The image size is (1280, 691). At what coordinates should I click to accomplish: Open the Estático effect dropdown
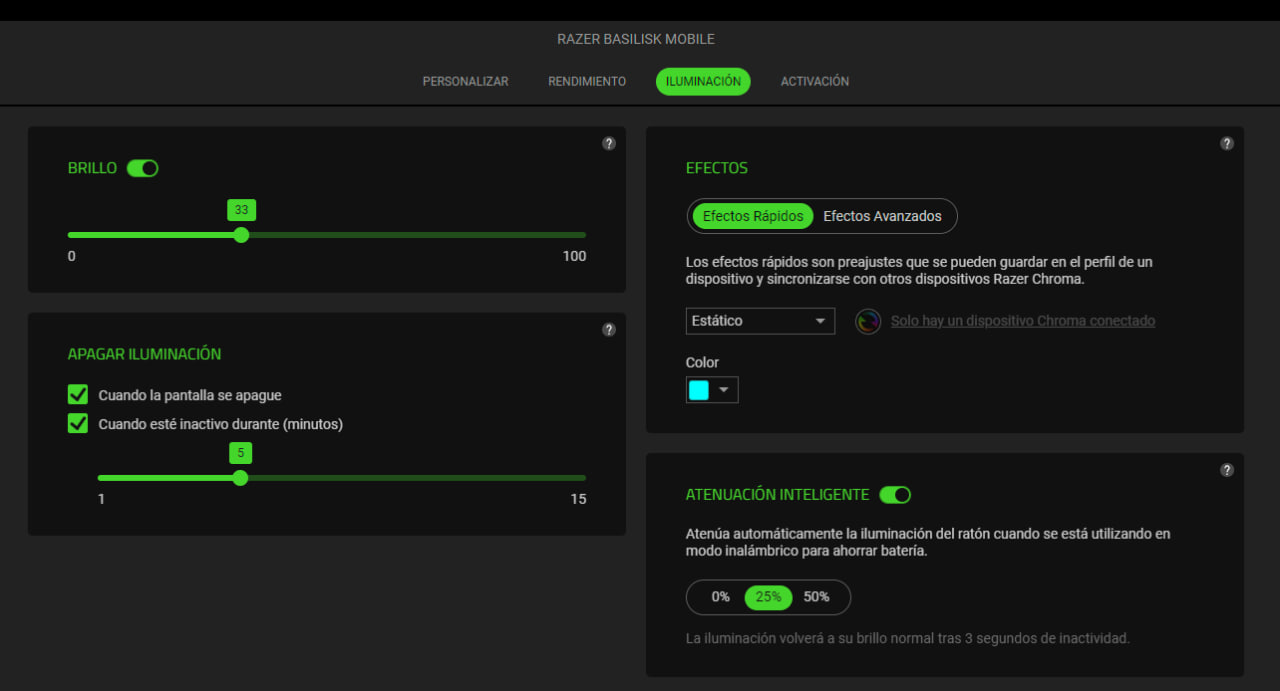[x=760, y=321]
